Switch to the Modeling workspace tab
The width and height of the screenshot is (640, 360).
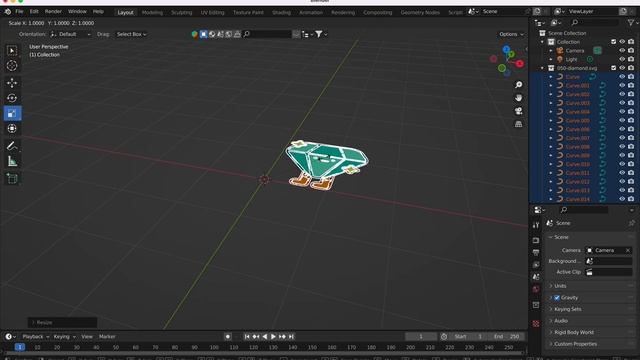pyautogui.click(x=152, y=13)
